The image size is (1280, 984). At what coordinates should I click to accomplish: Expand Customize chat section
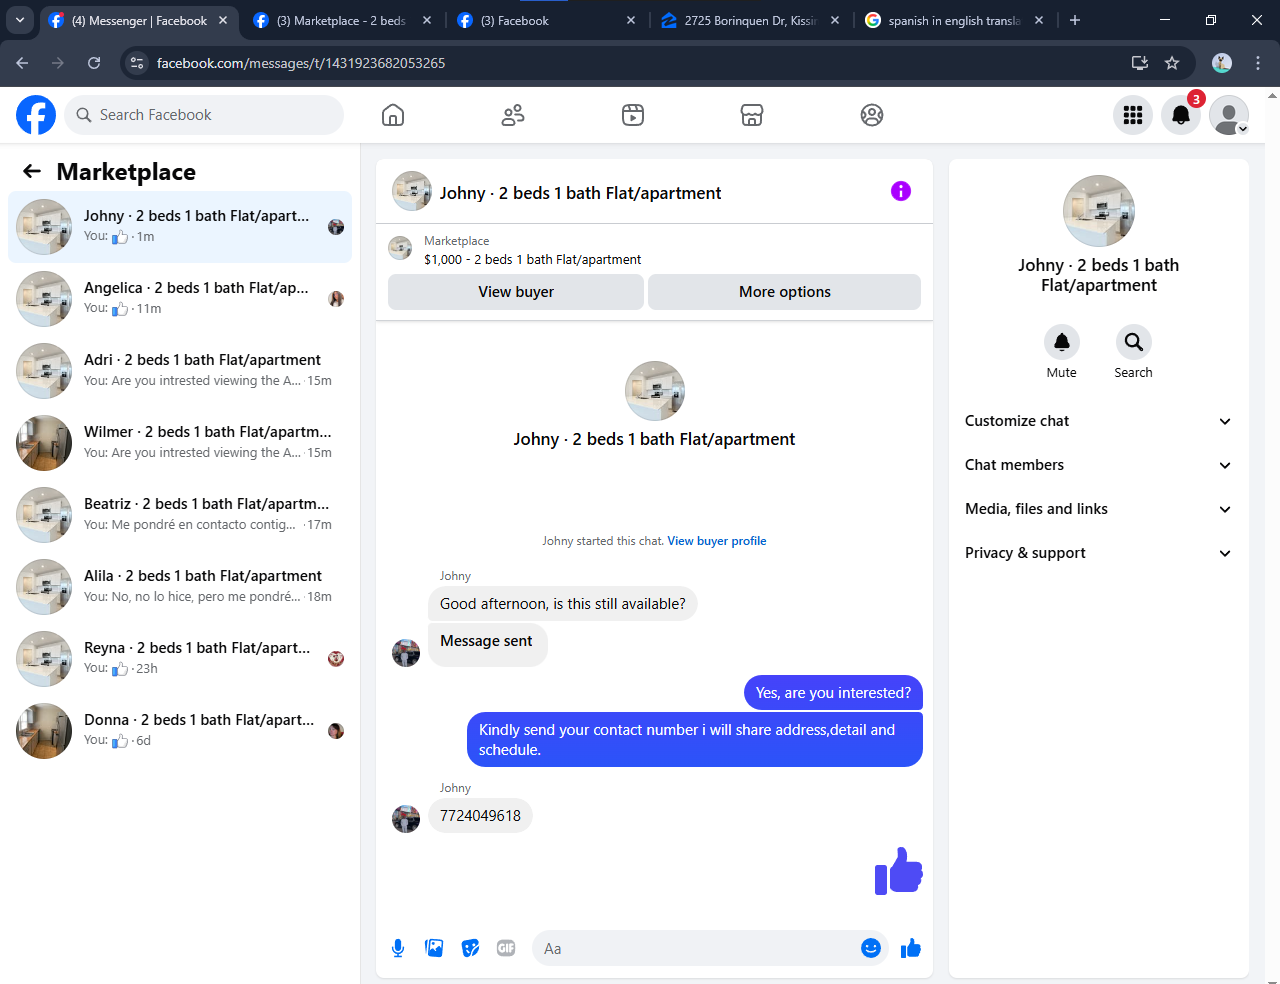(x=1098, y=421)
